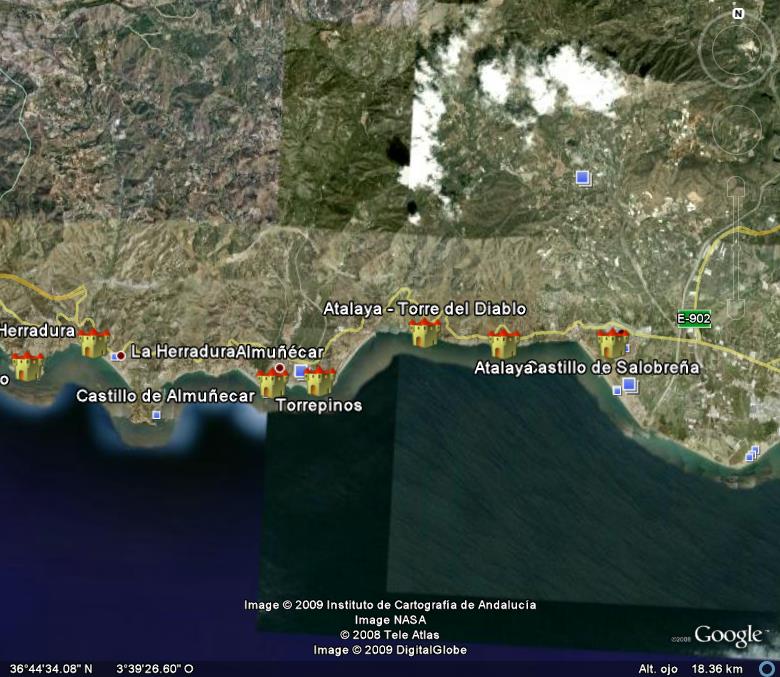This screenshot has height=677, width=780.
Task: Select the castle marker left of La Herradura dot
Action: [94, 342]
